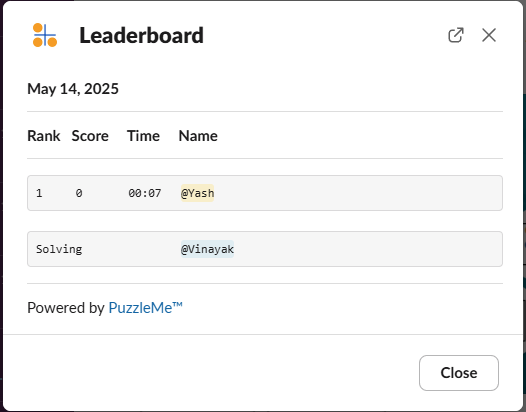Click empty space in the Solving row
The height and width of the screenshot is (412, 526).
tap(369, 249)
